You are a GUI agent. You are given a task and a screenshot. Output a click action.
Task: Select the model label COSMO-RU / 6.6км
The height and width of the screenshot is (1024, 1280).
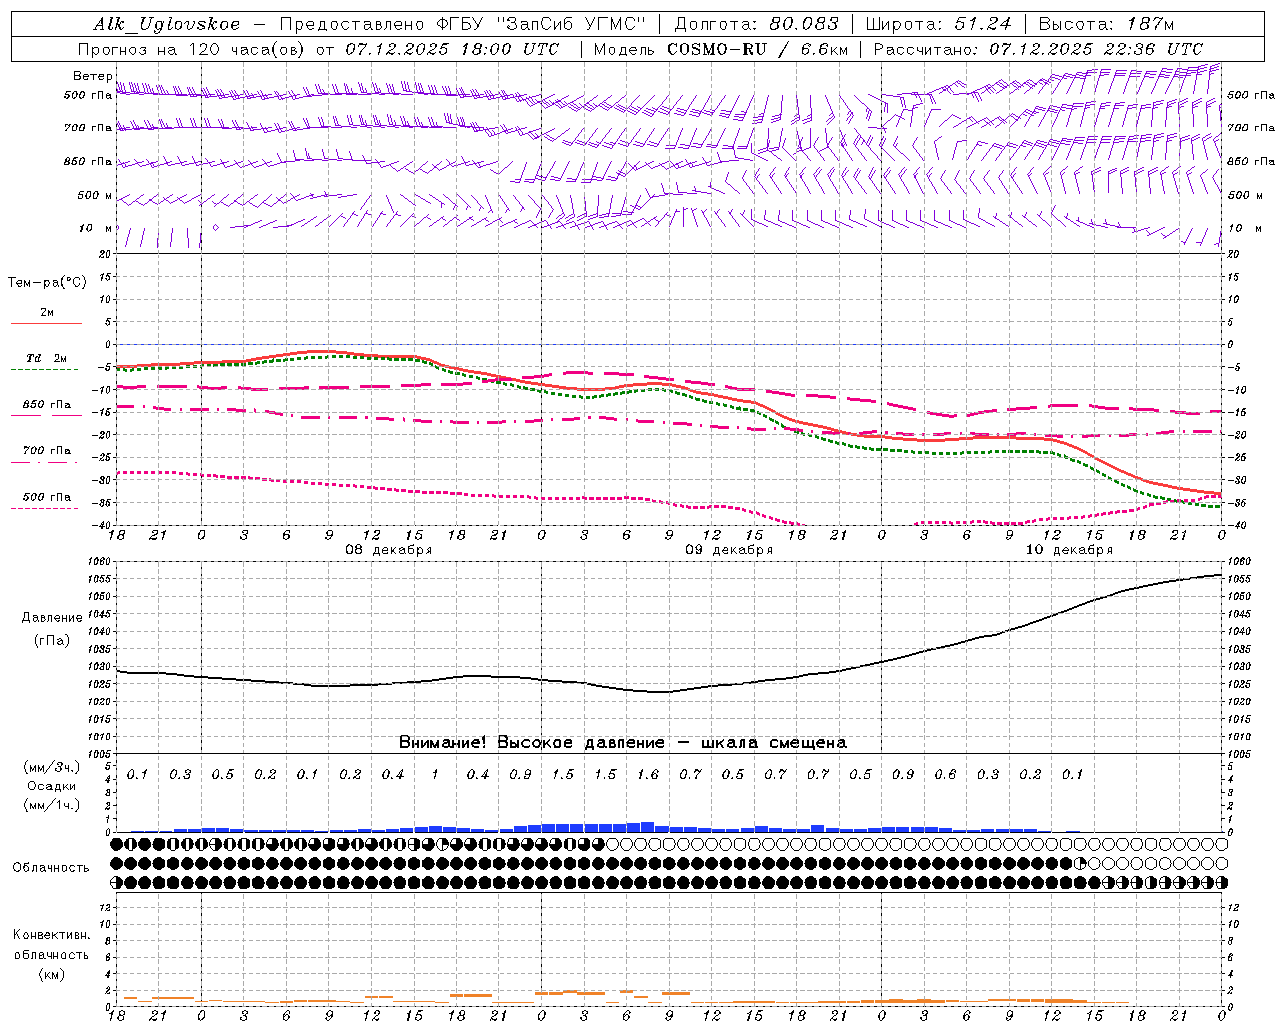pos(757,49)
